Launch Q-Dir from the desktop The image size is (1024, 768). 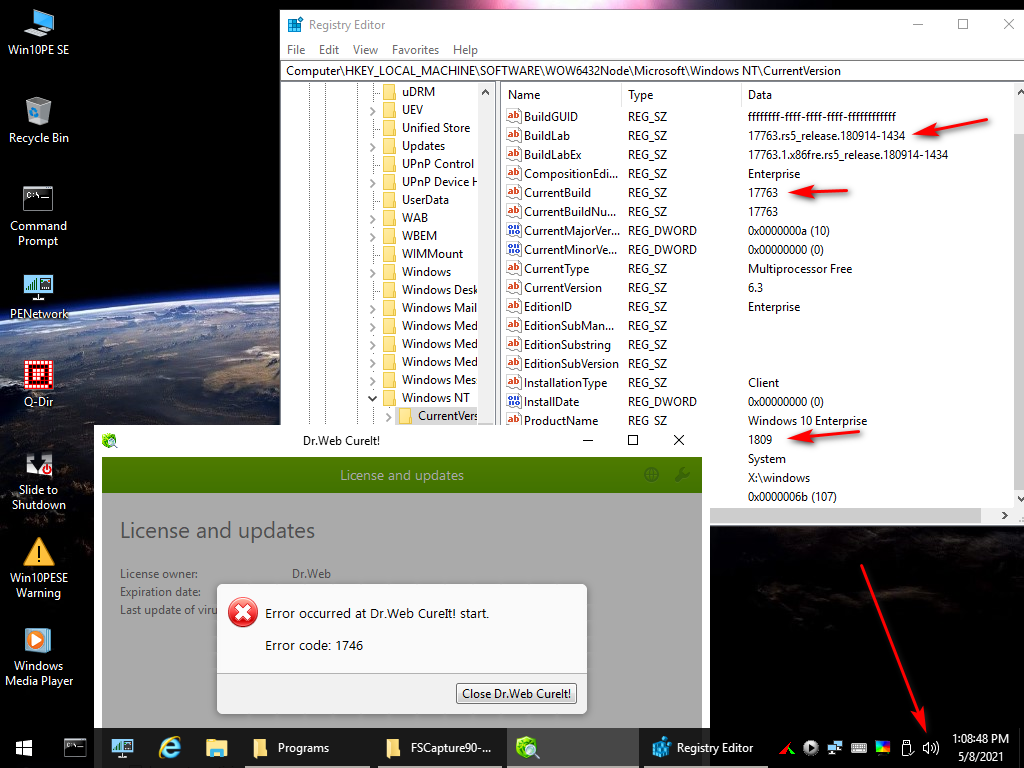coord(39,384)
